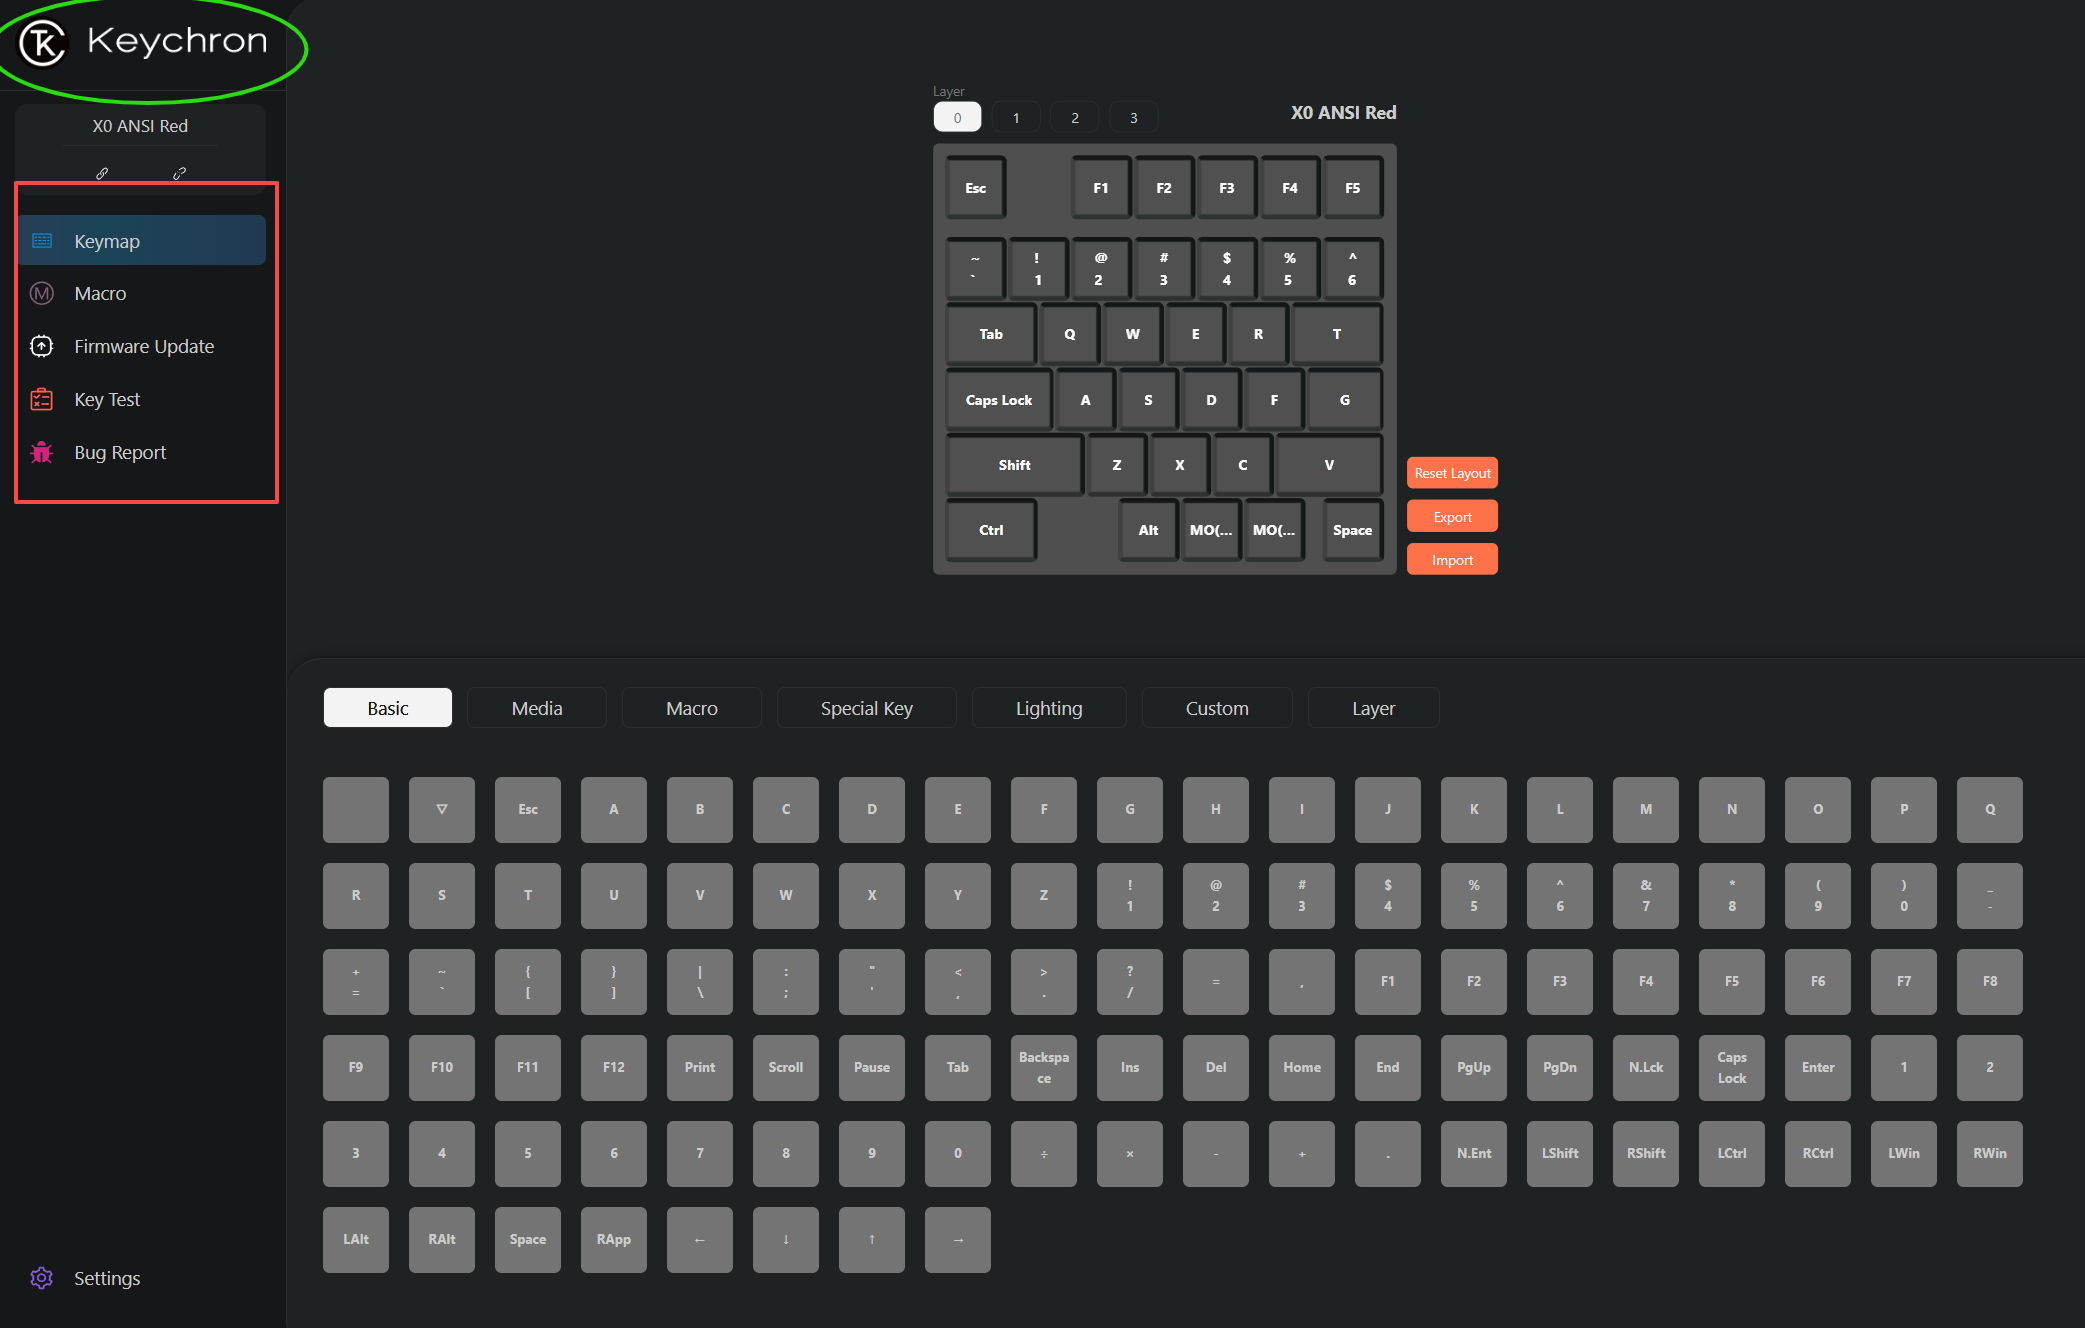The width and height of the screenshot is (2085, 1328).
Task: Click the disconnect broken-link icon
Action: click(x=179, y=173)
